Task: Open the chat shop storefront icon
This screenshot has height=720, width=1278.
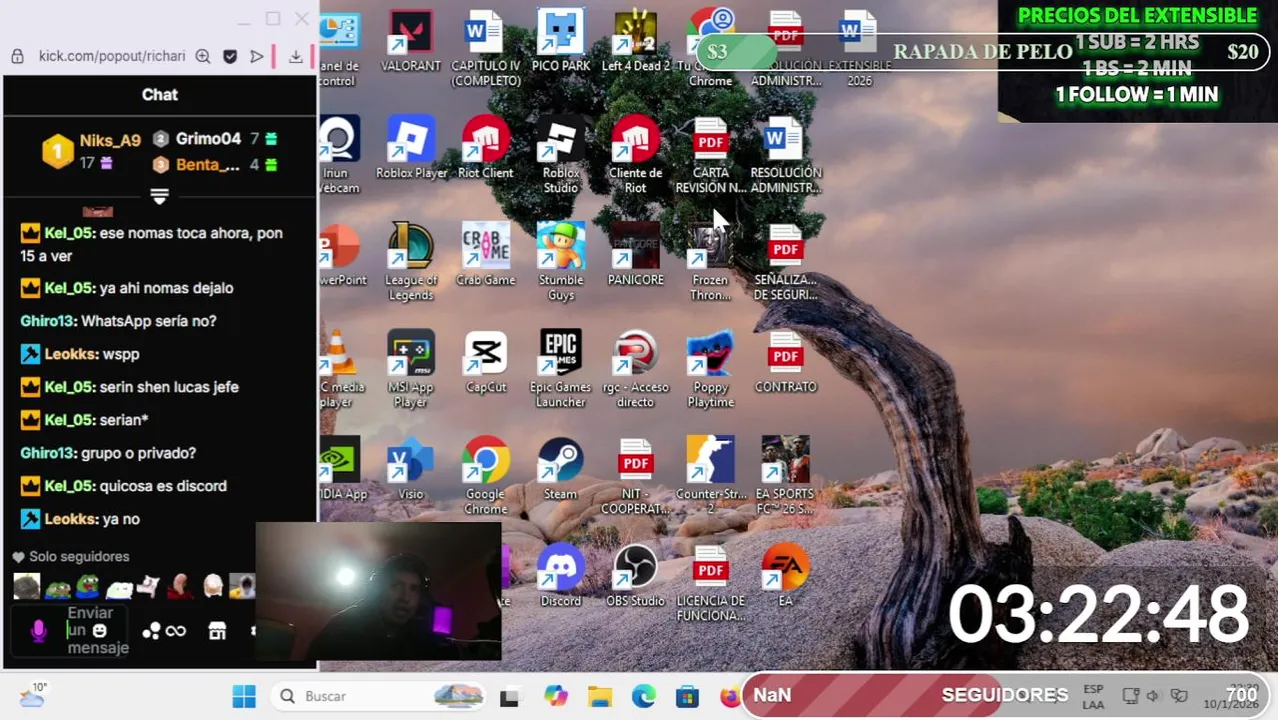Action: (x=217, y=631)
